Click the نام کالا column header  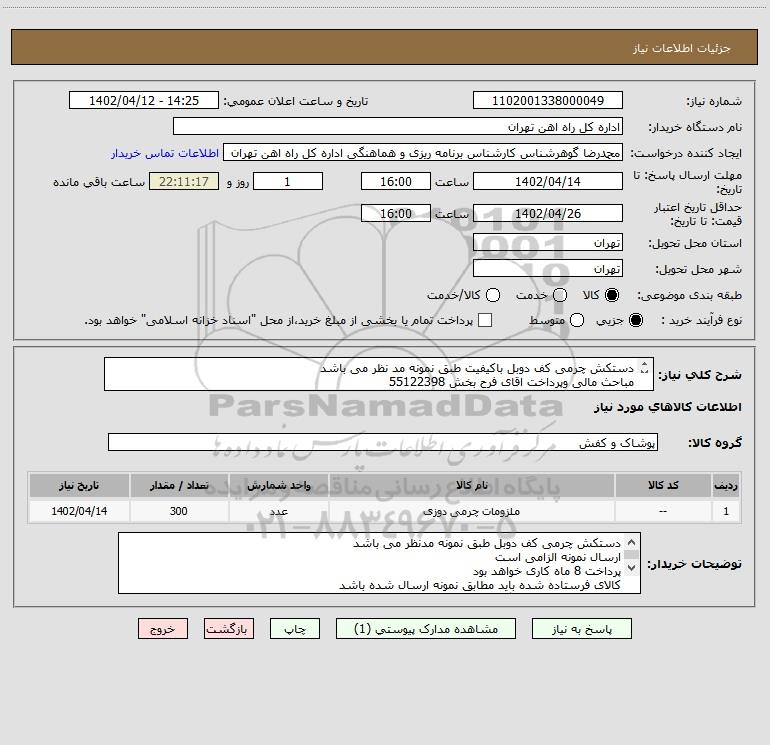point(471,485)
